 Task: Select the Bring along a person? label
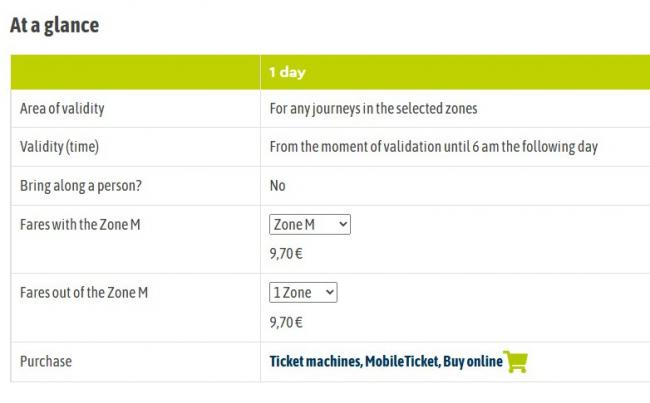81,186
